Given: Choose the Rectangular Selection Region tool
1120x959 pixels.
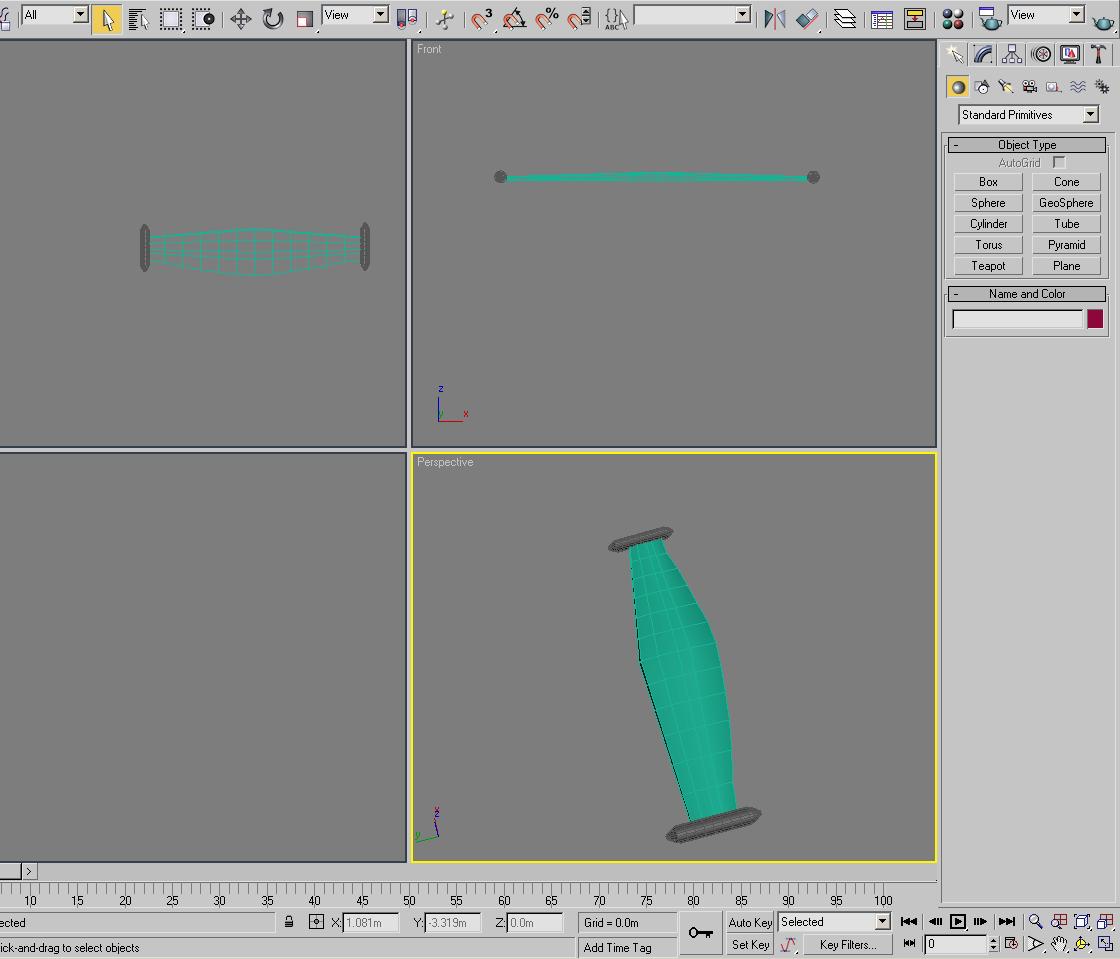Looking at the screenshot, I should point(171,19).
